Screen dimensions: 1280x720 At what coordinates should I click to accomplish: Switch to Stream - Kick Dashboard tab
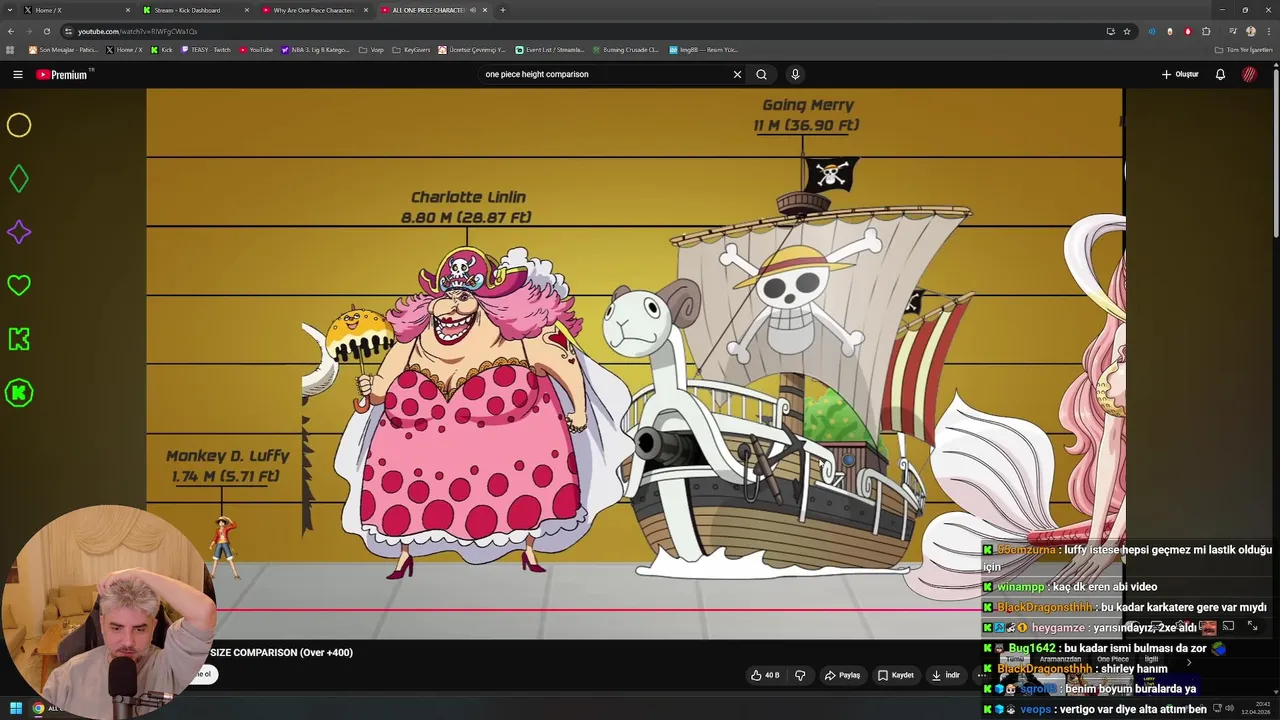pos(195,10)
